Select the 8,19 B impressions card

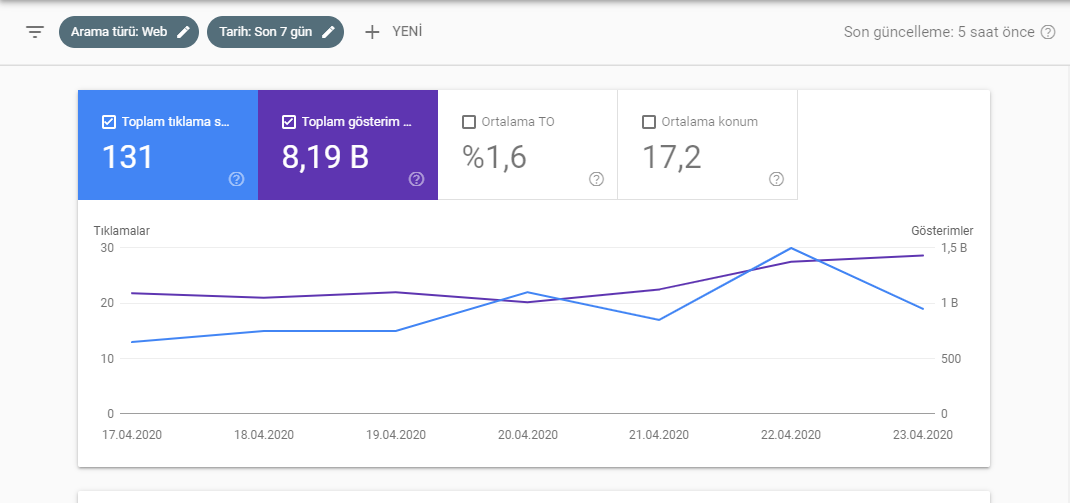tap(348, 145)
